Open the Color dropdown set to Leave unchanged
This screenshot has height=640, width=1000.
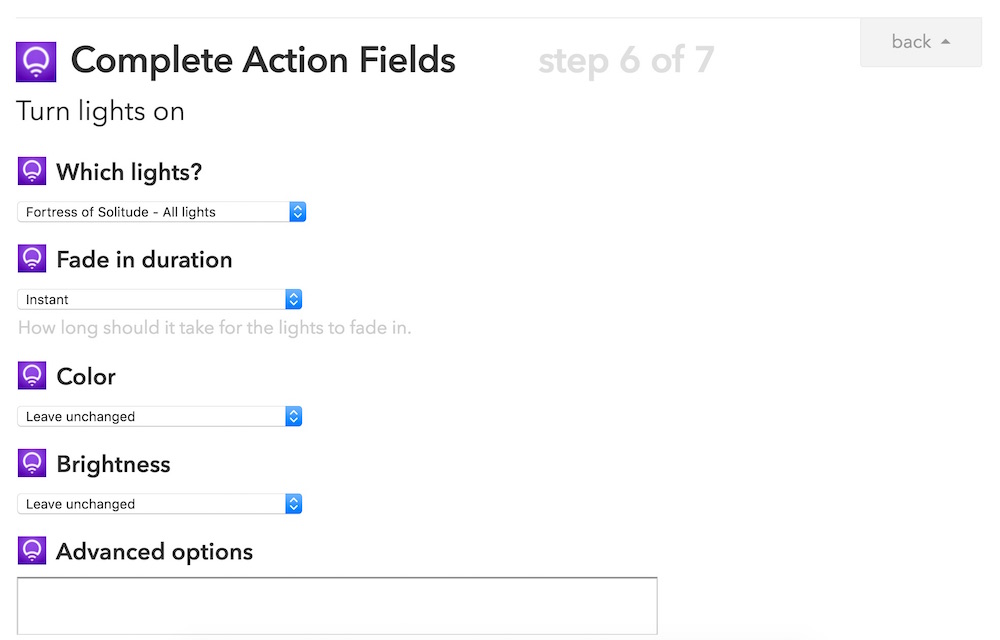(x=160, y=416)
